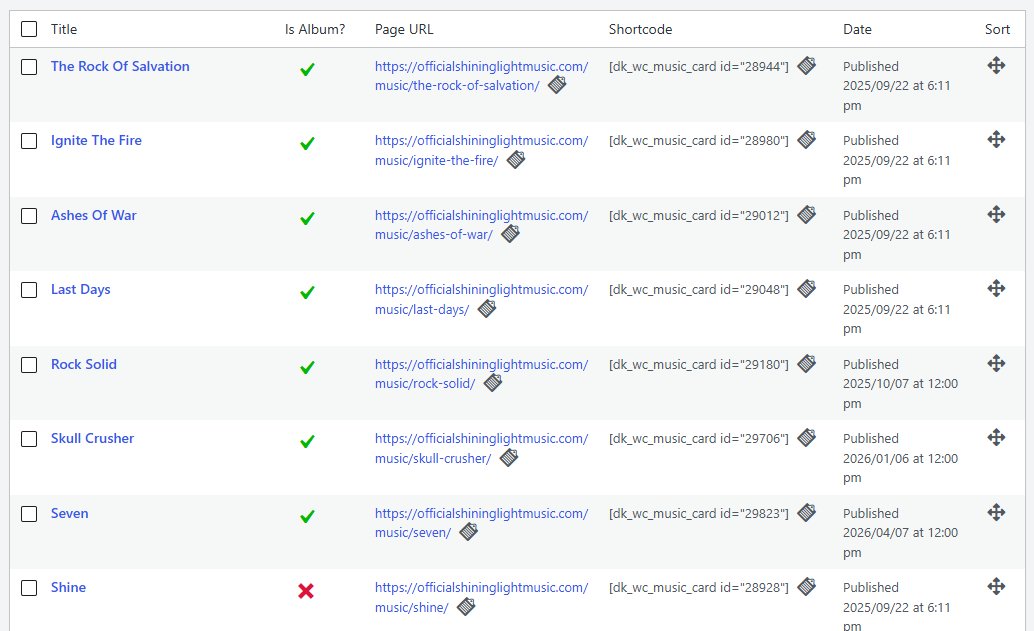Click the Shortcode column header
The height and width of the screenshot is (631, 1034).
click(640, 30)
